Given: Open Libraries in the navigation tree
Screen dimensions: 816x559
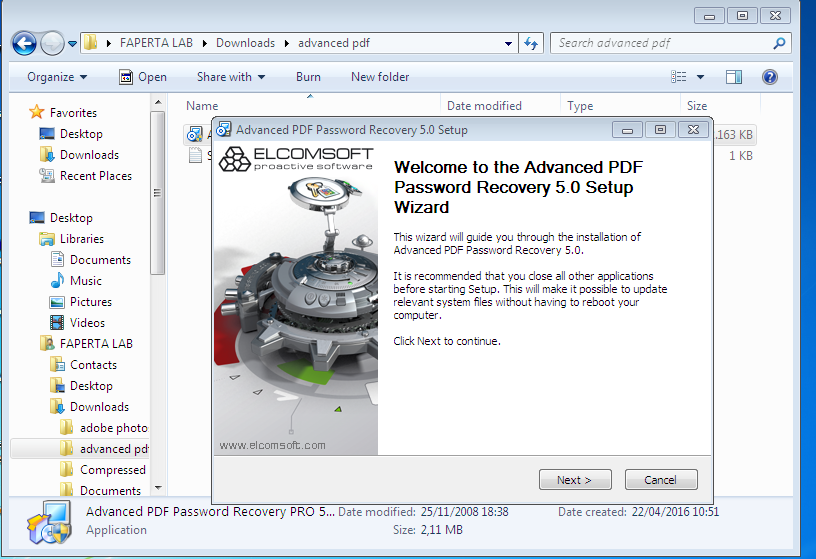Looking at the screenshot, I should coord(82,238).
